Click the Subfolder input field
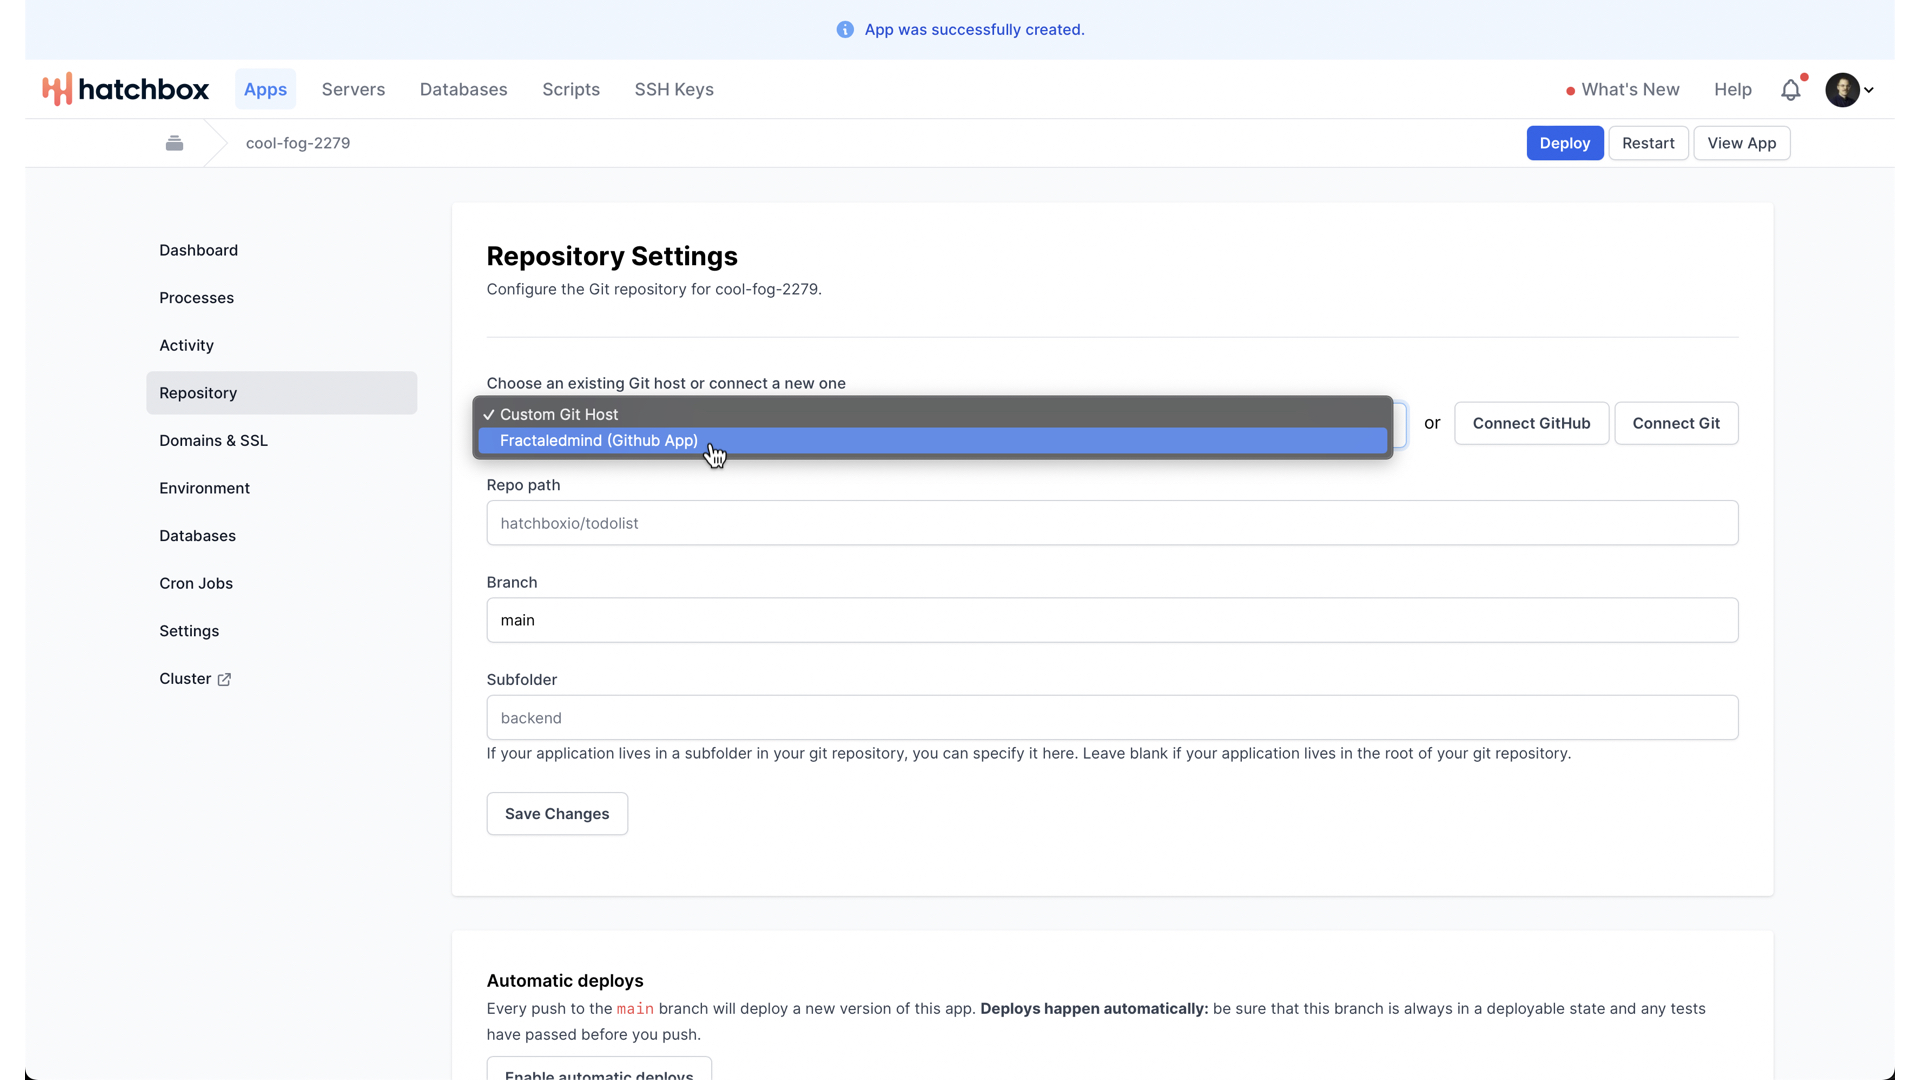The image size is (1920, 1080). pyautogui.click(x=1112, y=718)
